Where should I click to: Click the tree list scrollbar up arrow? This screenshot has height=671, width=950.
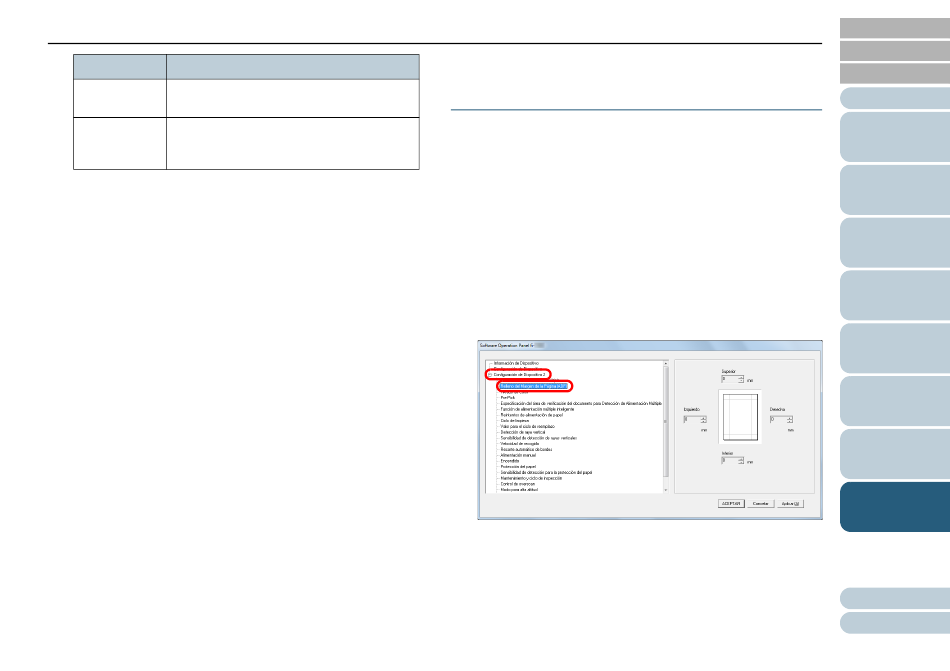point(666,363)
